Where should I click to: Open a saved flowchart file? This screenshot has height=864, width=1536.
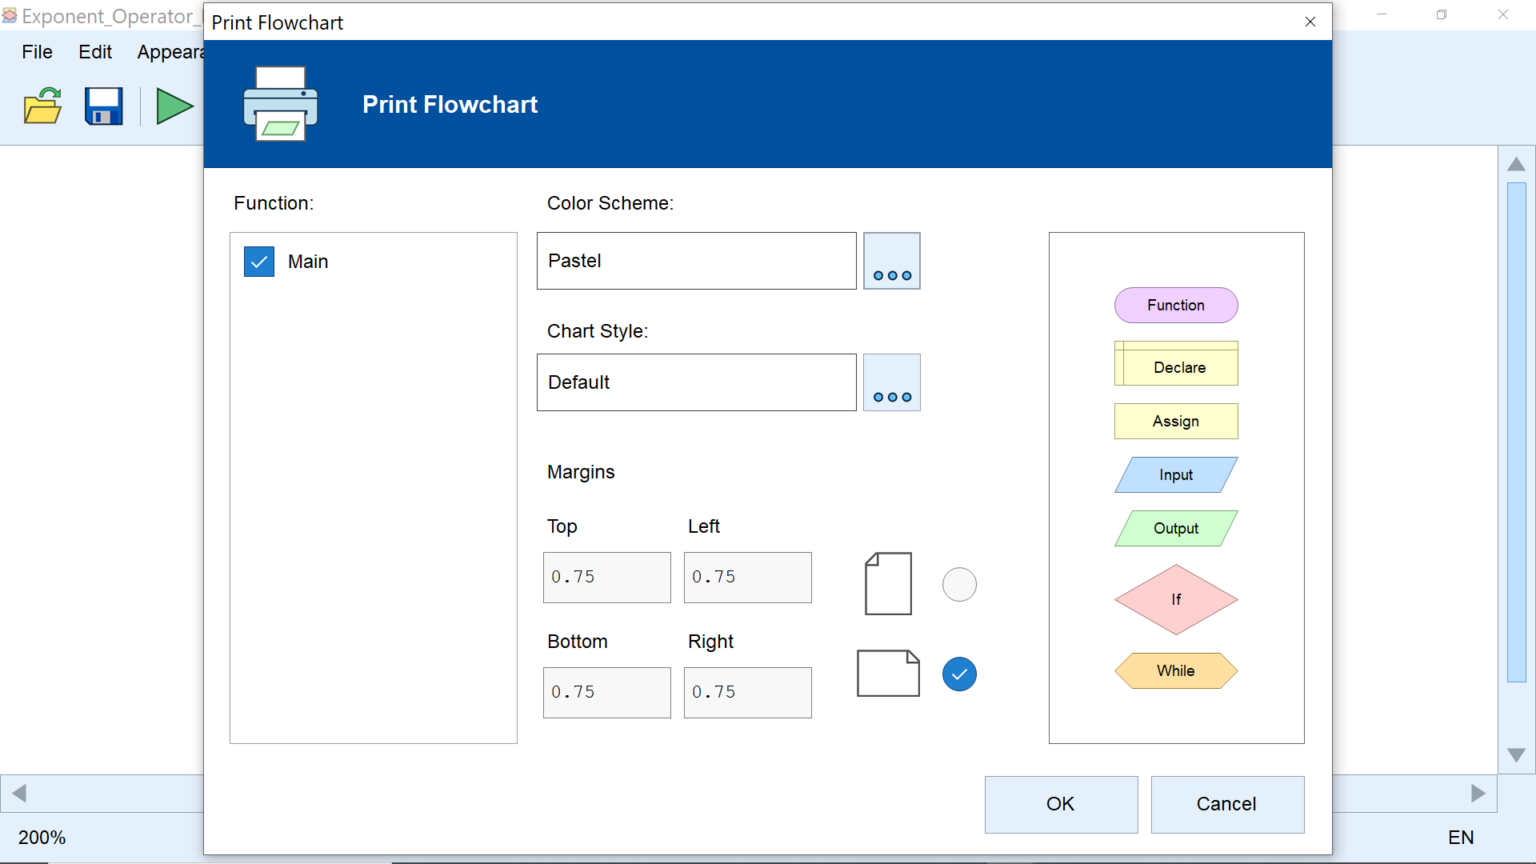42,106
